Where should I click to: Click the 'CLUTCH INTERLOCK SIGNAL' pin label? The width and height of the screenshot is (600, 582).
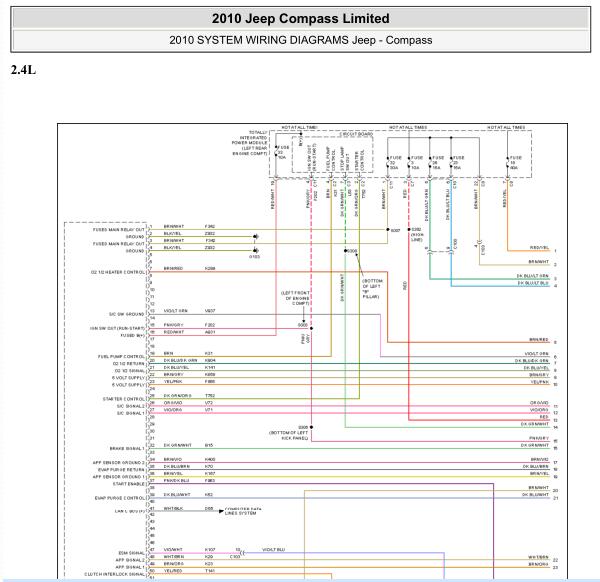point(115,574)
